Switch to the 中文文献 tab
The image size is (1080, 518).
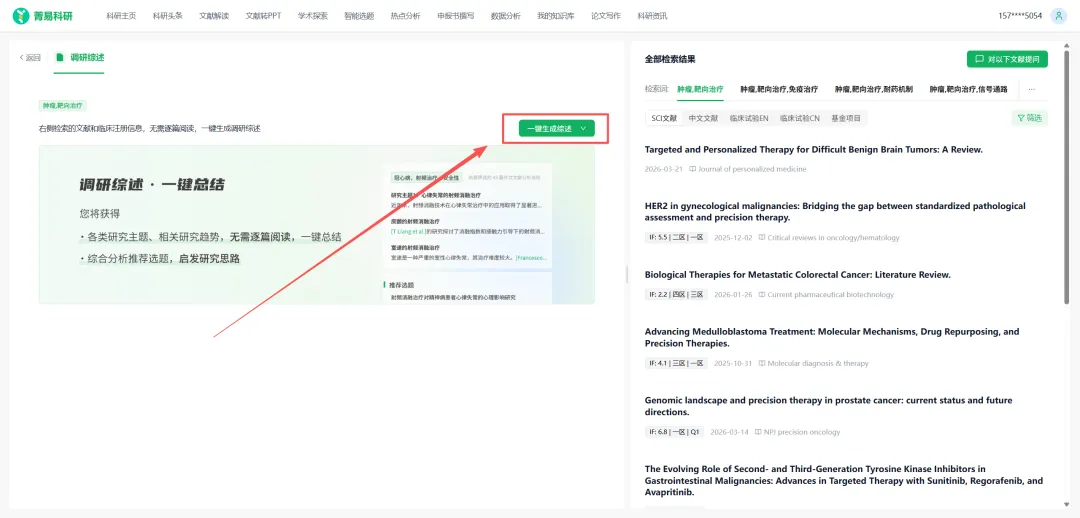pyautogui.click(x=703, y=118)
